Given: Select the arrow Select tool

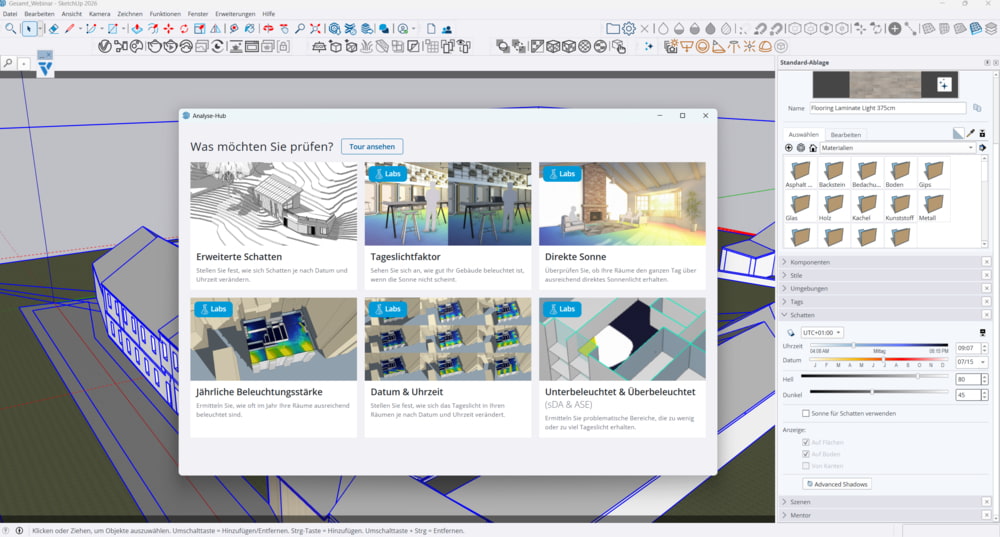Looking at the screenshot, I should pyautogui.click(x=29, y=29).
